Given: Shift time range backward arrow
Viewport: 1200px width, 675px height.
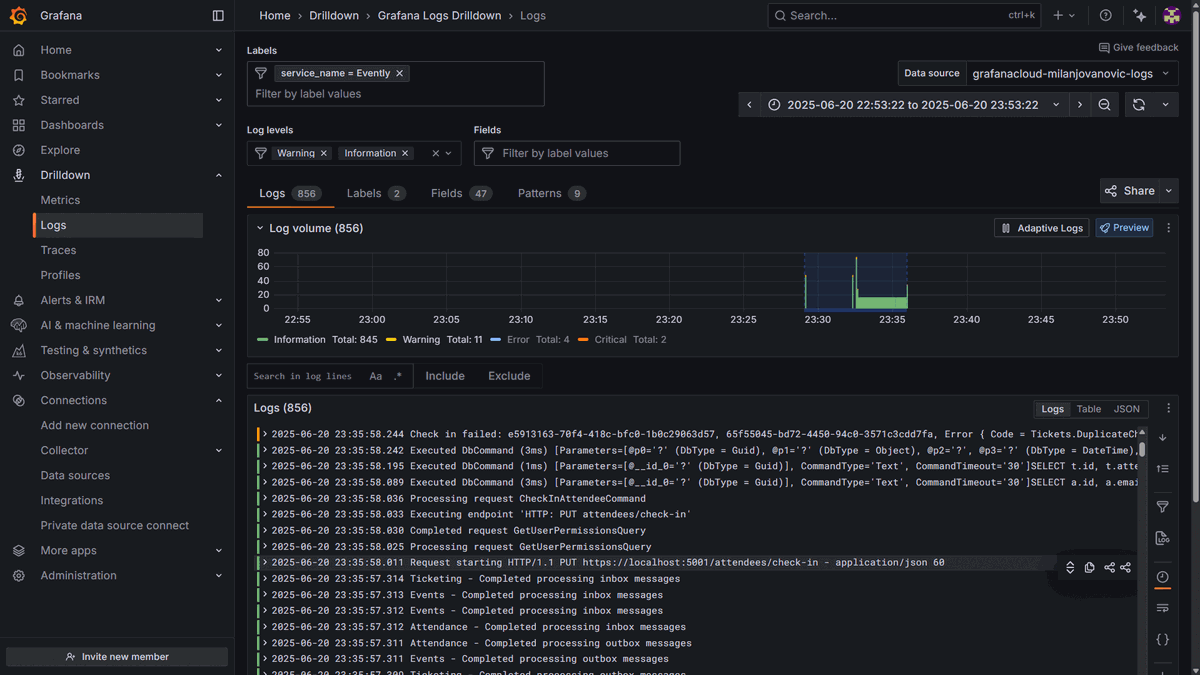Looking at the screenshot, I should pyautogui.click(x=750, y=105).
